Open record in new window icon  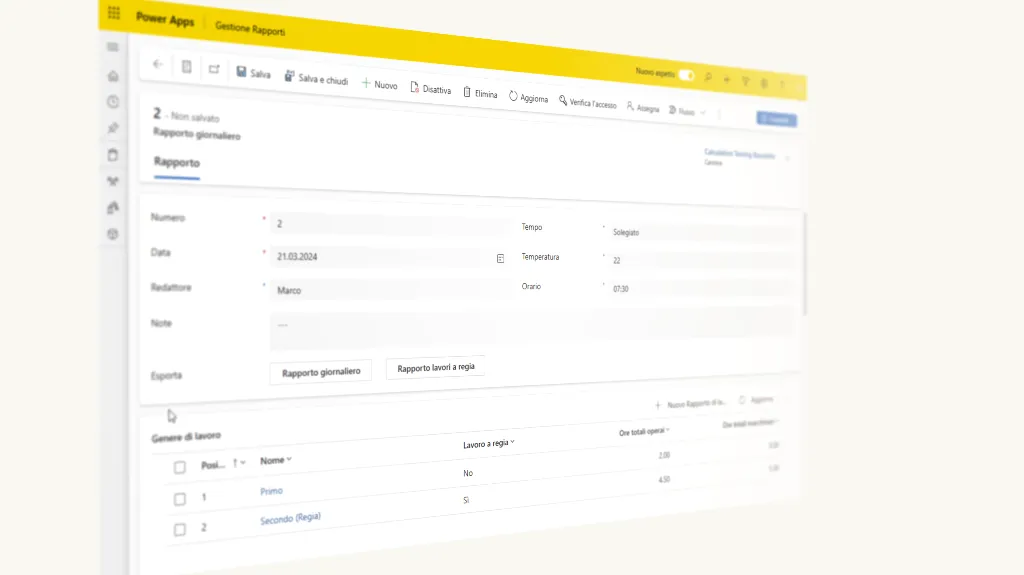[x=214, y=69]
